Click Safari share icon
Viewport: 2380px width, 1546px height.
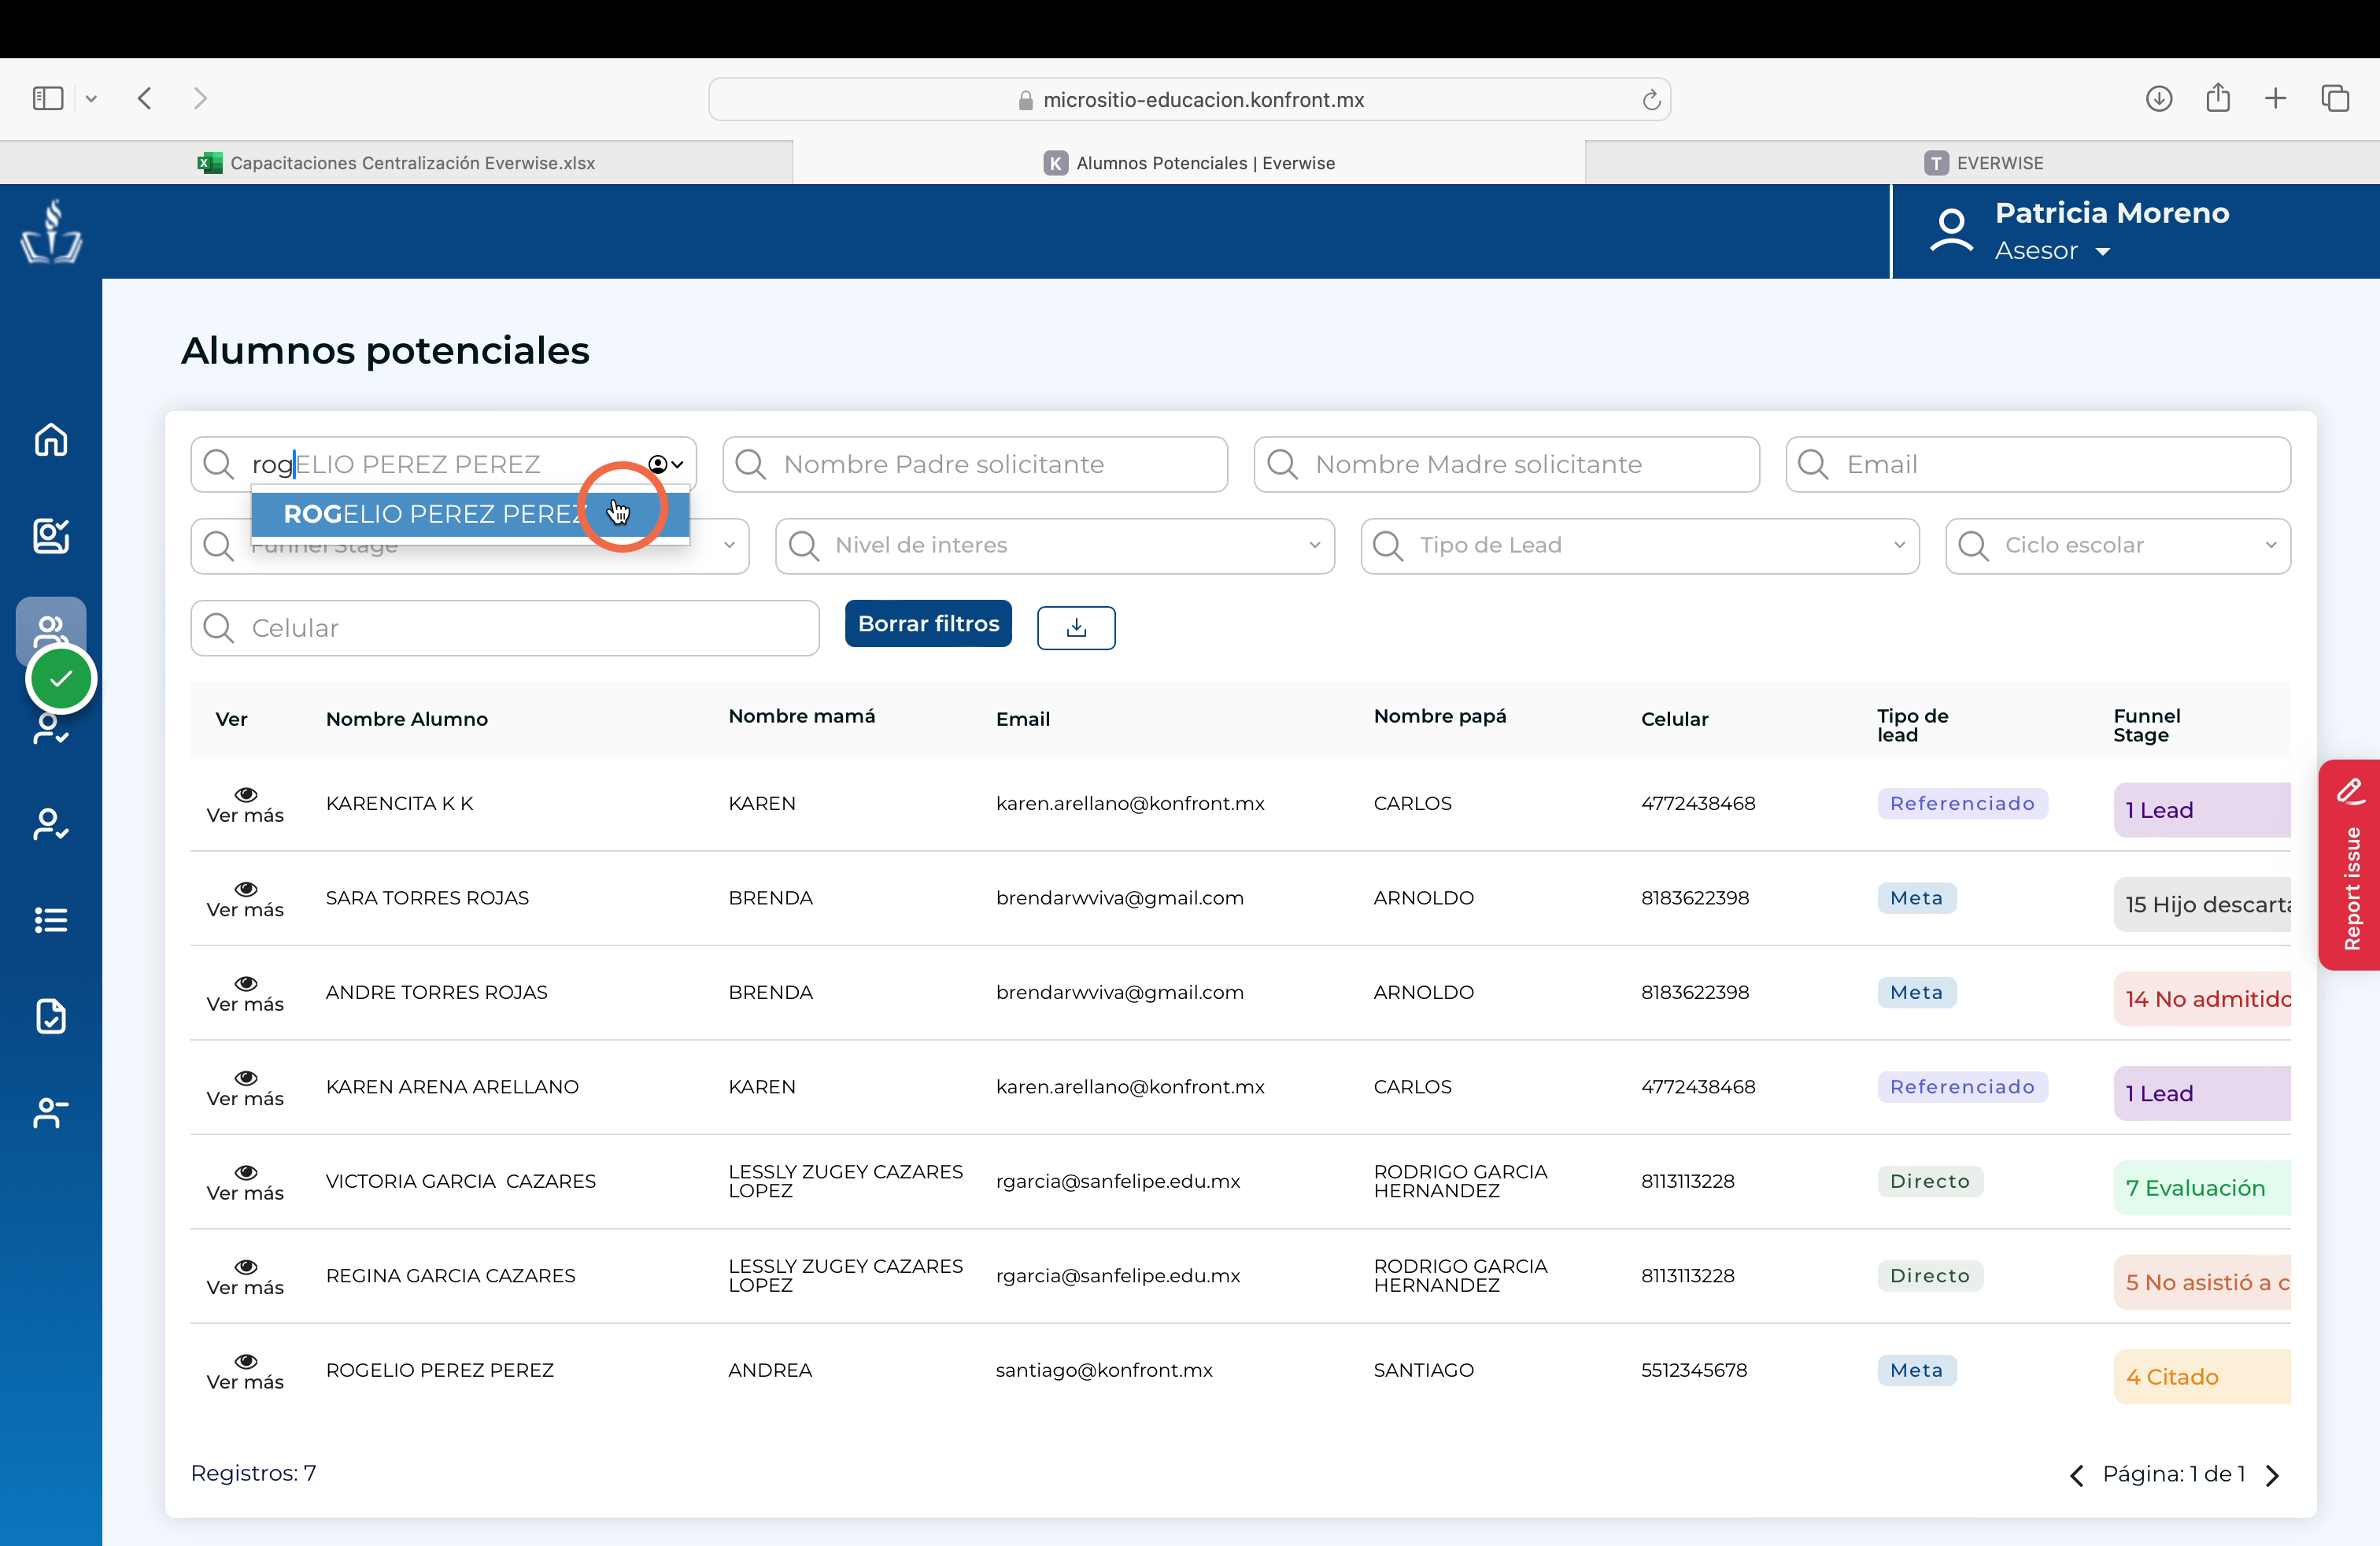point(2218,97)
